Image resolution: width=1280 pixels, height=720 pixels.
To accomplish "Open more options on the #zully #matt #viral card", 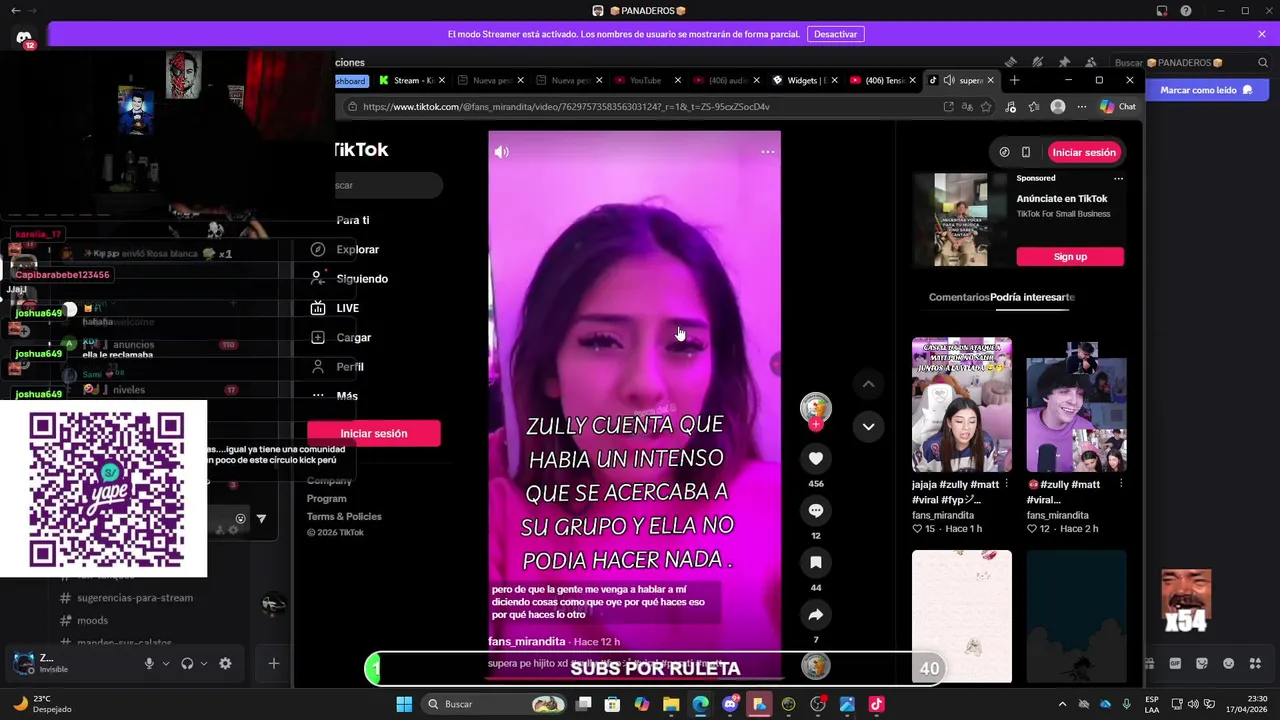I will coord(1120,484).
